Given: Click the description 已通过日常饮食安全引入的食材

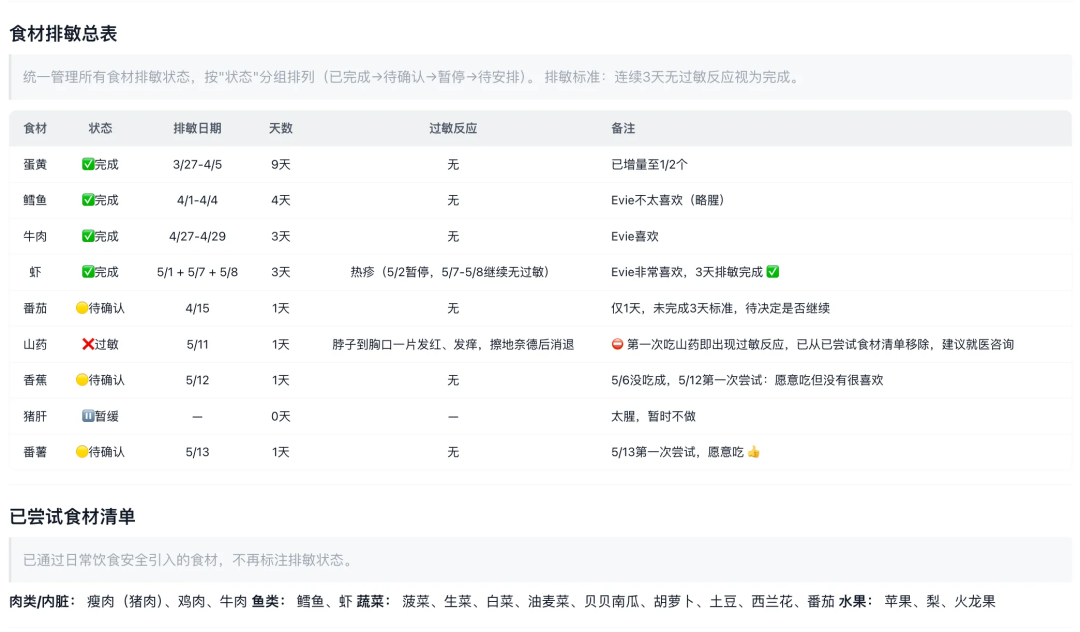Looking at the screenshot, I should tap(189, 560).
